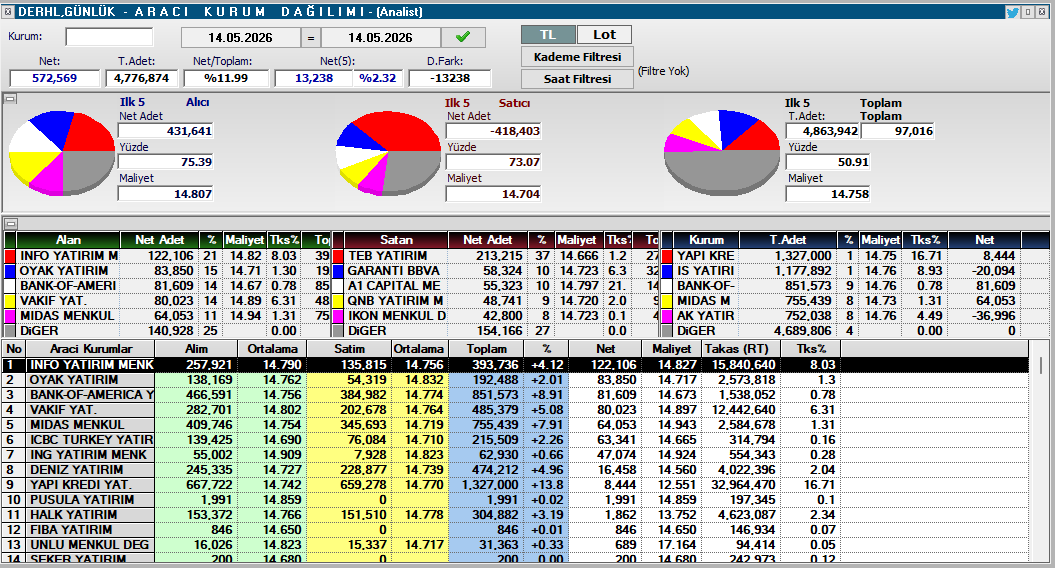Click blue swatch beside OYAK YATIRIM in Alan list

pos(9,271)
